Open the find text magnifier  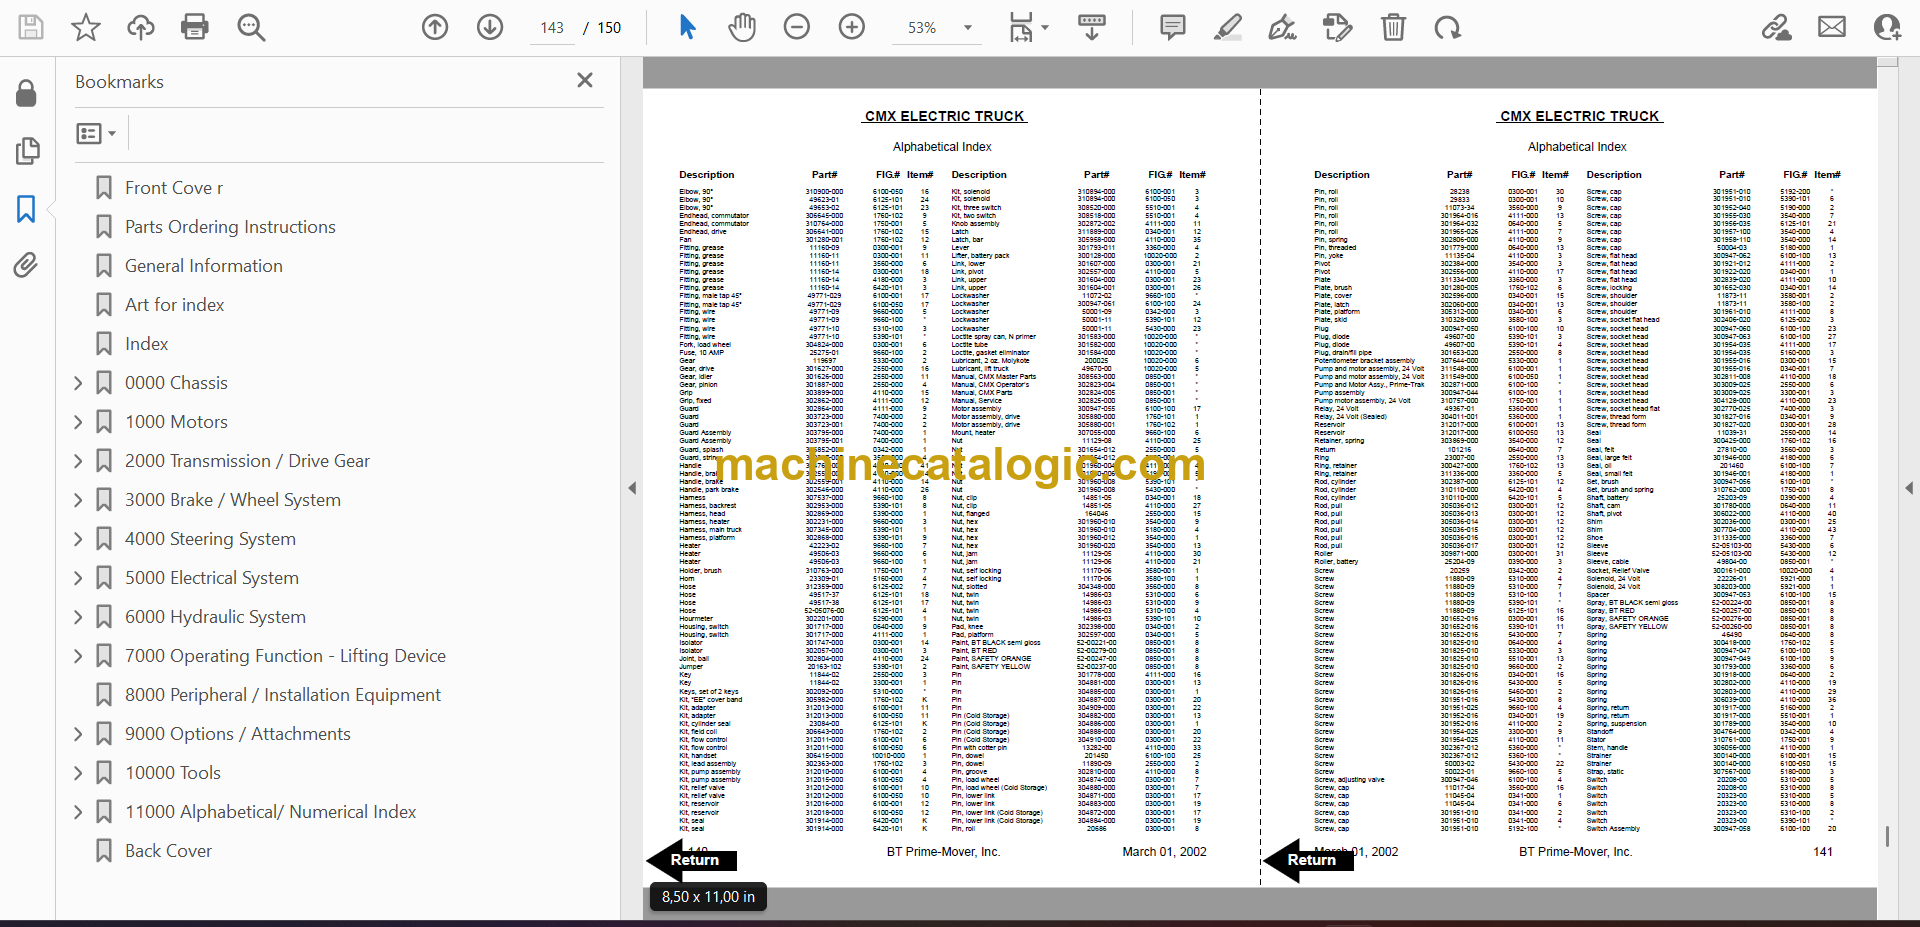(x=251, y=27)
